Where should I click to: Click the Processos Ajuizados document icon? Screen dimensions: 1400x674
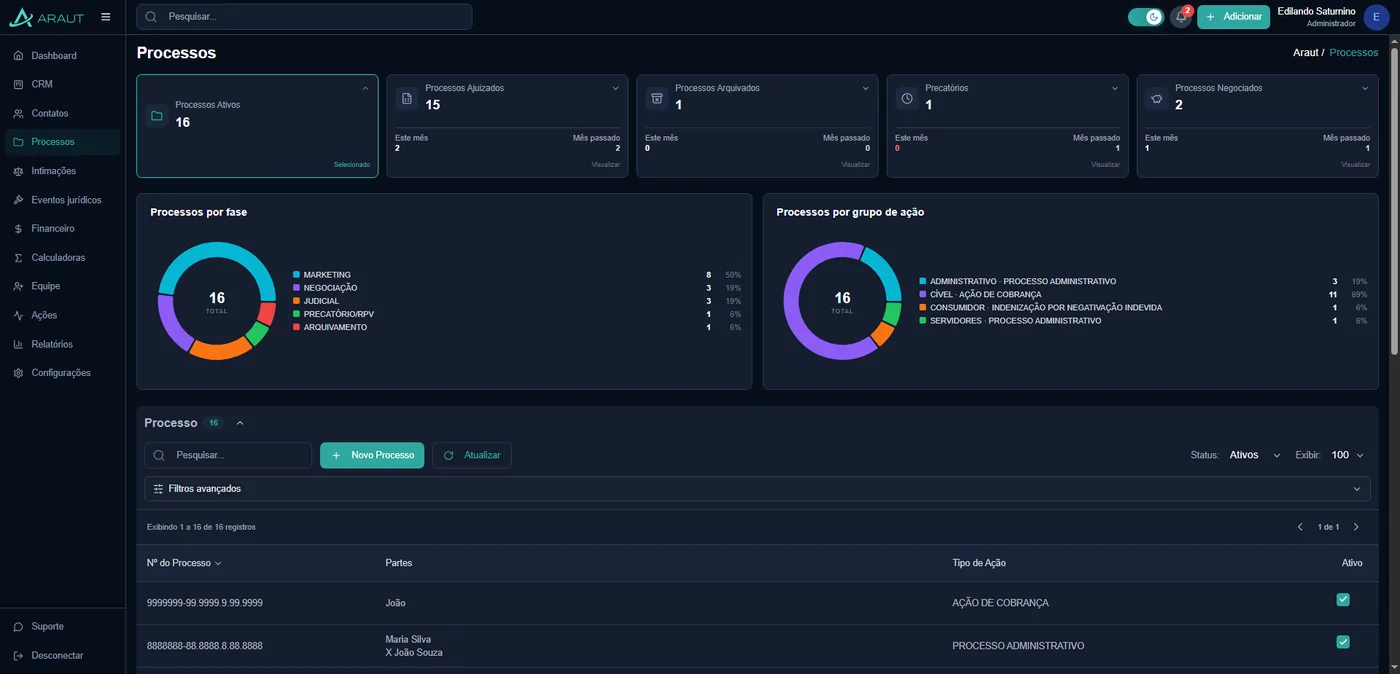(407, 98)
